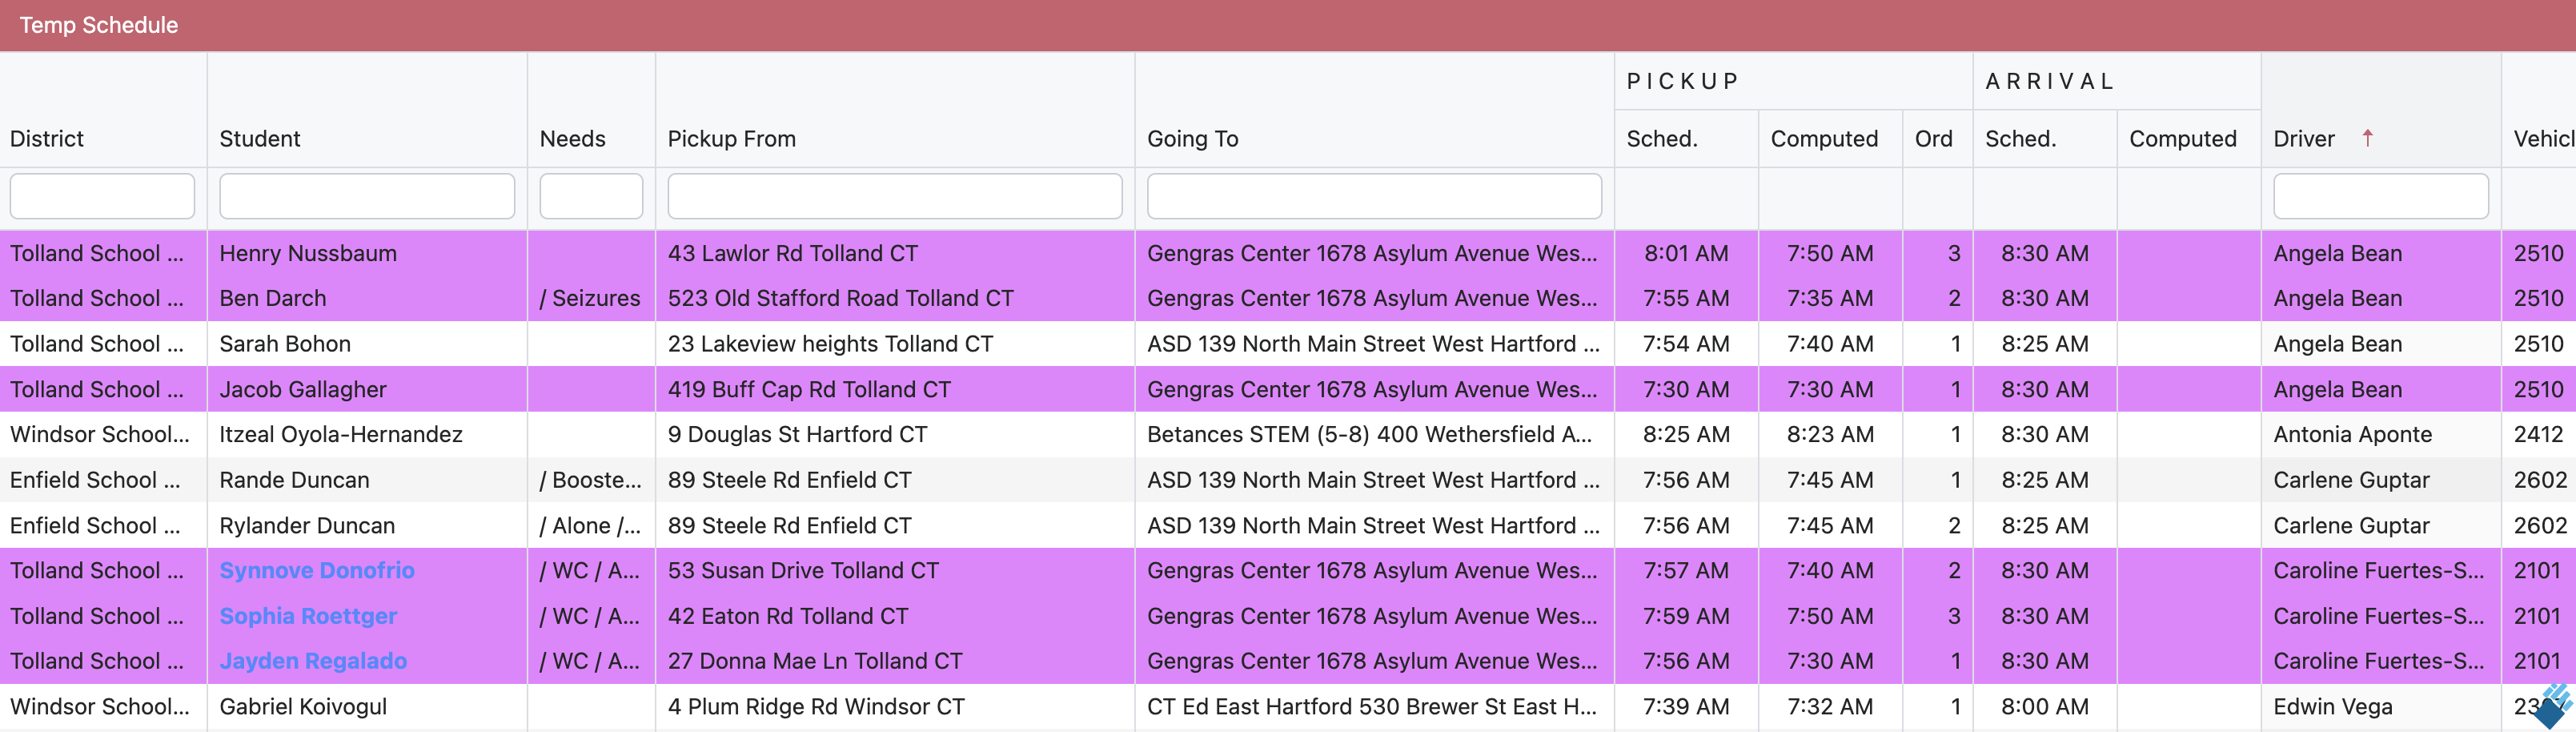
Task: Sort by the Pickup From column header
Action: pyautogui.click(x=732, y=139)
